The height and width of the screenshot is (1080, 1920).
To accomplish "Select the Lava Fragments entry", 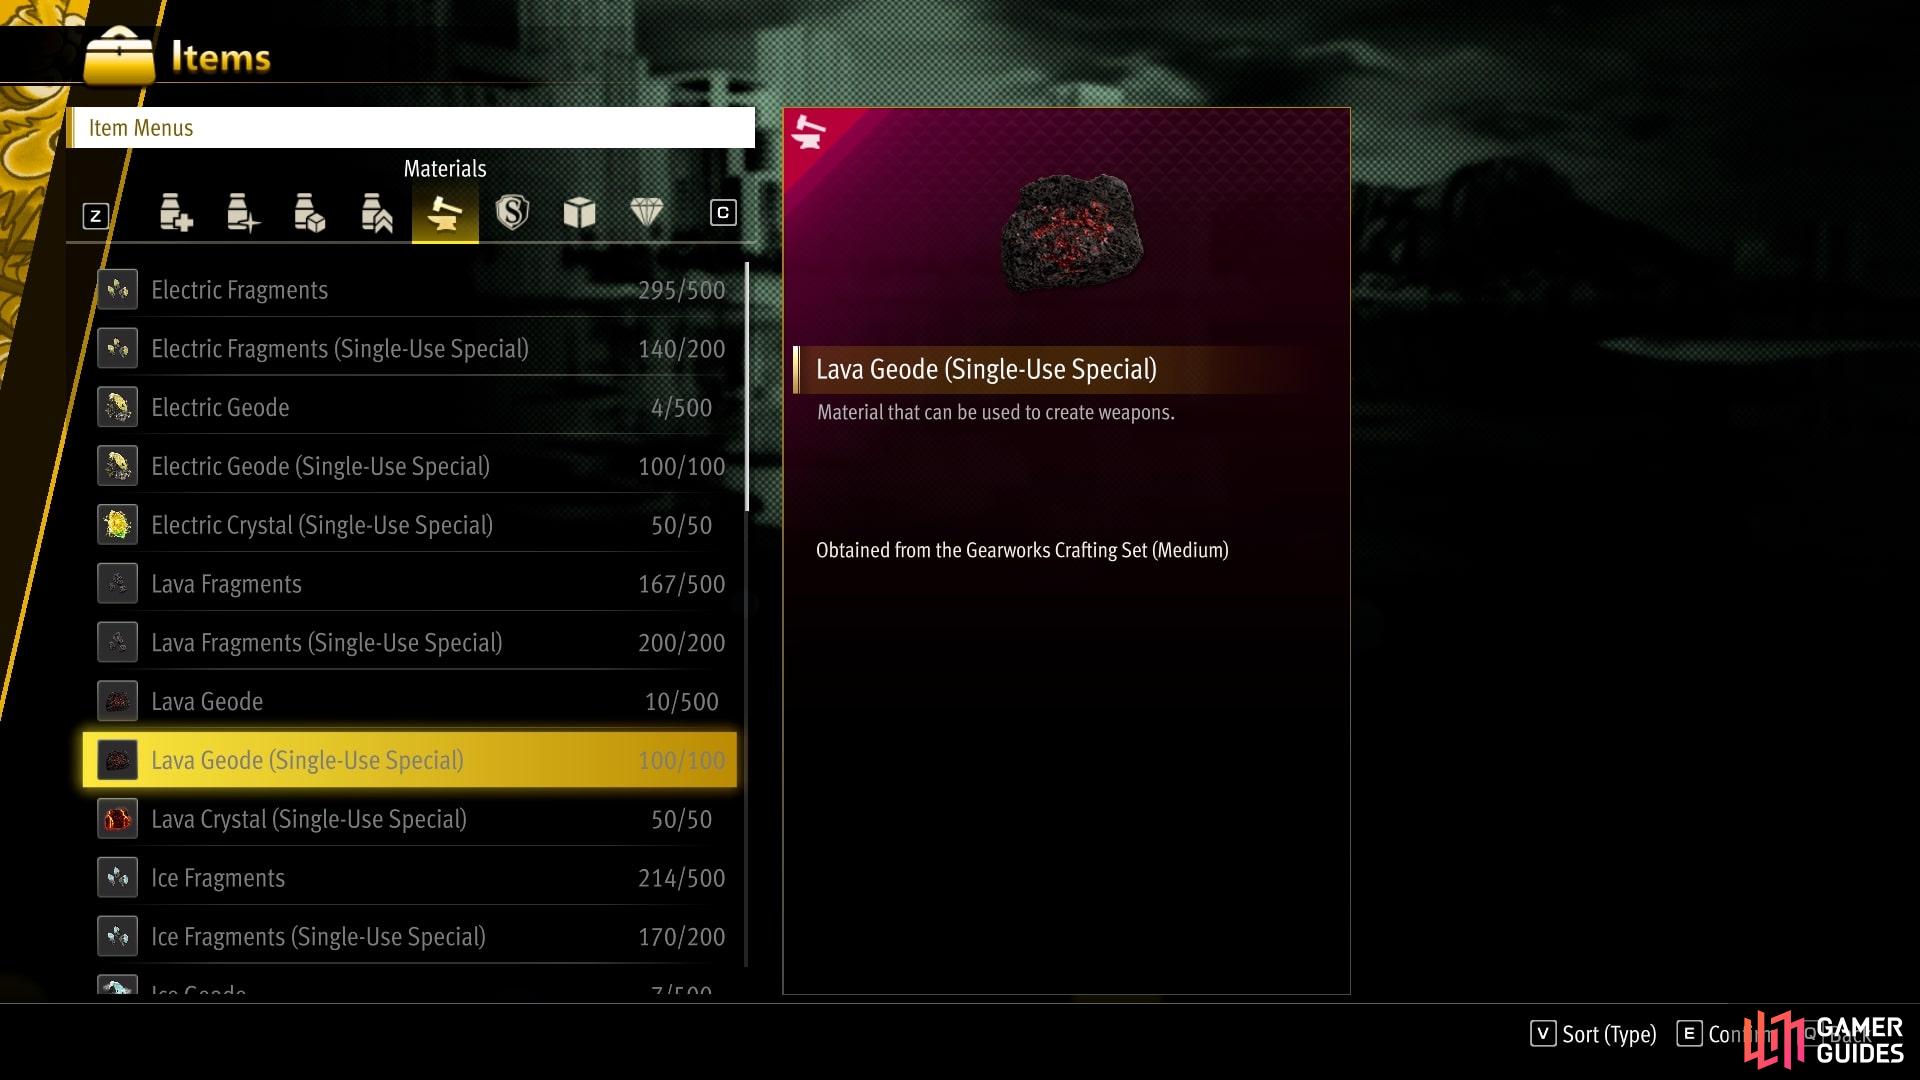I will (x=411, y=584).
